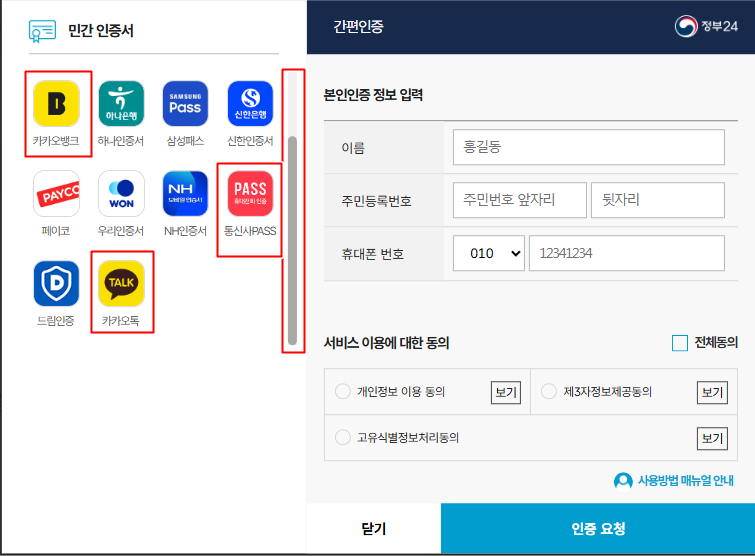Click the 간편인증 title text
This screenshot has height=556, width=755.
(x=358, y=26)
